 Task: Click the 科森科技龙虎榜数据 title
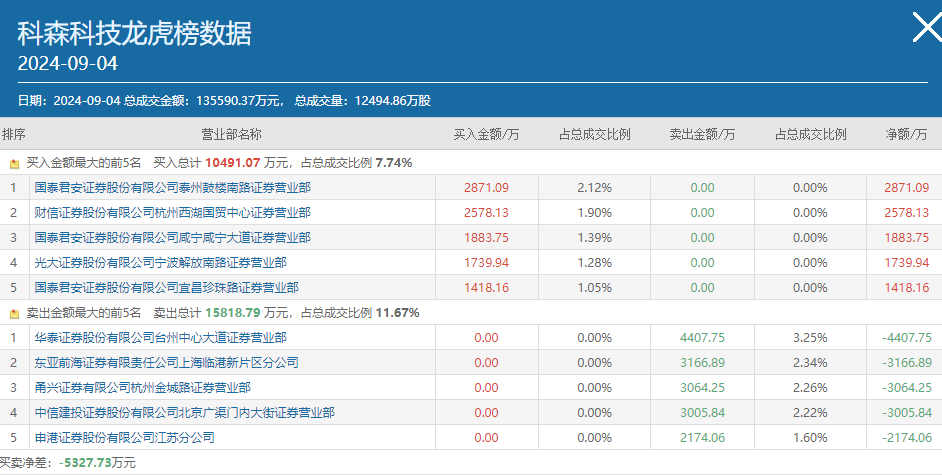click(134, 34)
